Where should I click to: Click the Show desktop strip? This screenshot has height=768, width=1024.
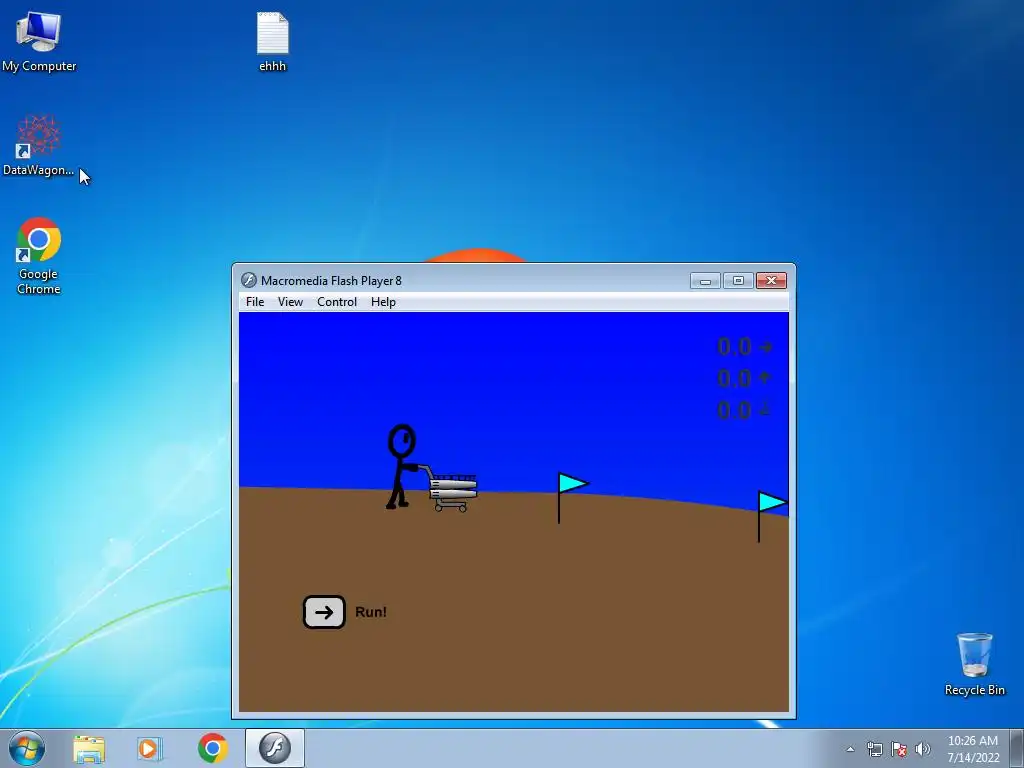[x=1017, y=748]
